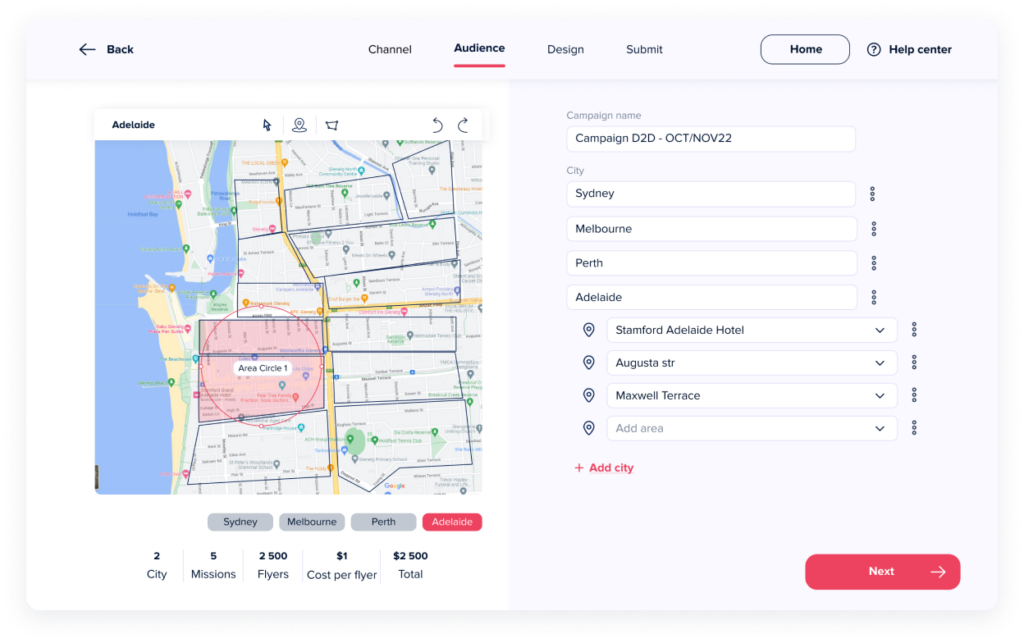Open the Help center link
Image resolution: width=1024 pixels, height=643 pixels.
click(909, 50)
